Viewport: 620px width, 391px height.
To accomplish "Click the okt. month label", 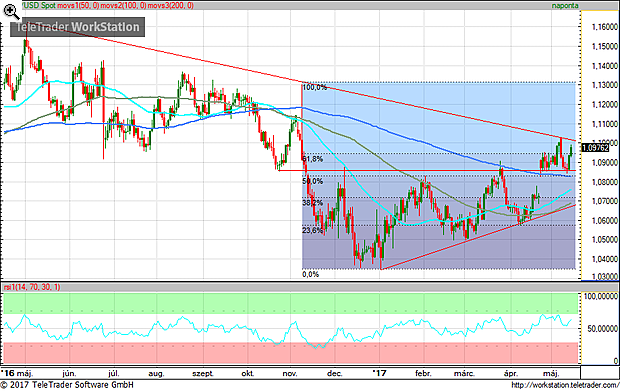I will click(x=248, y=373).
